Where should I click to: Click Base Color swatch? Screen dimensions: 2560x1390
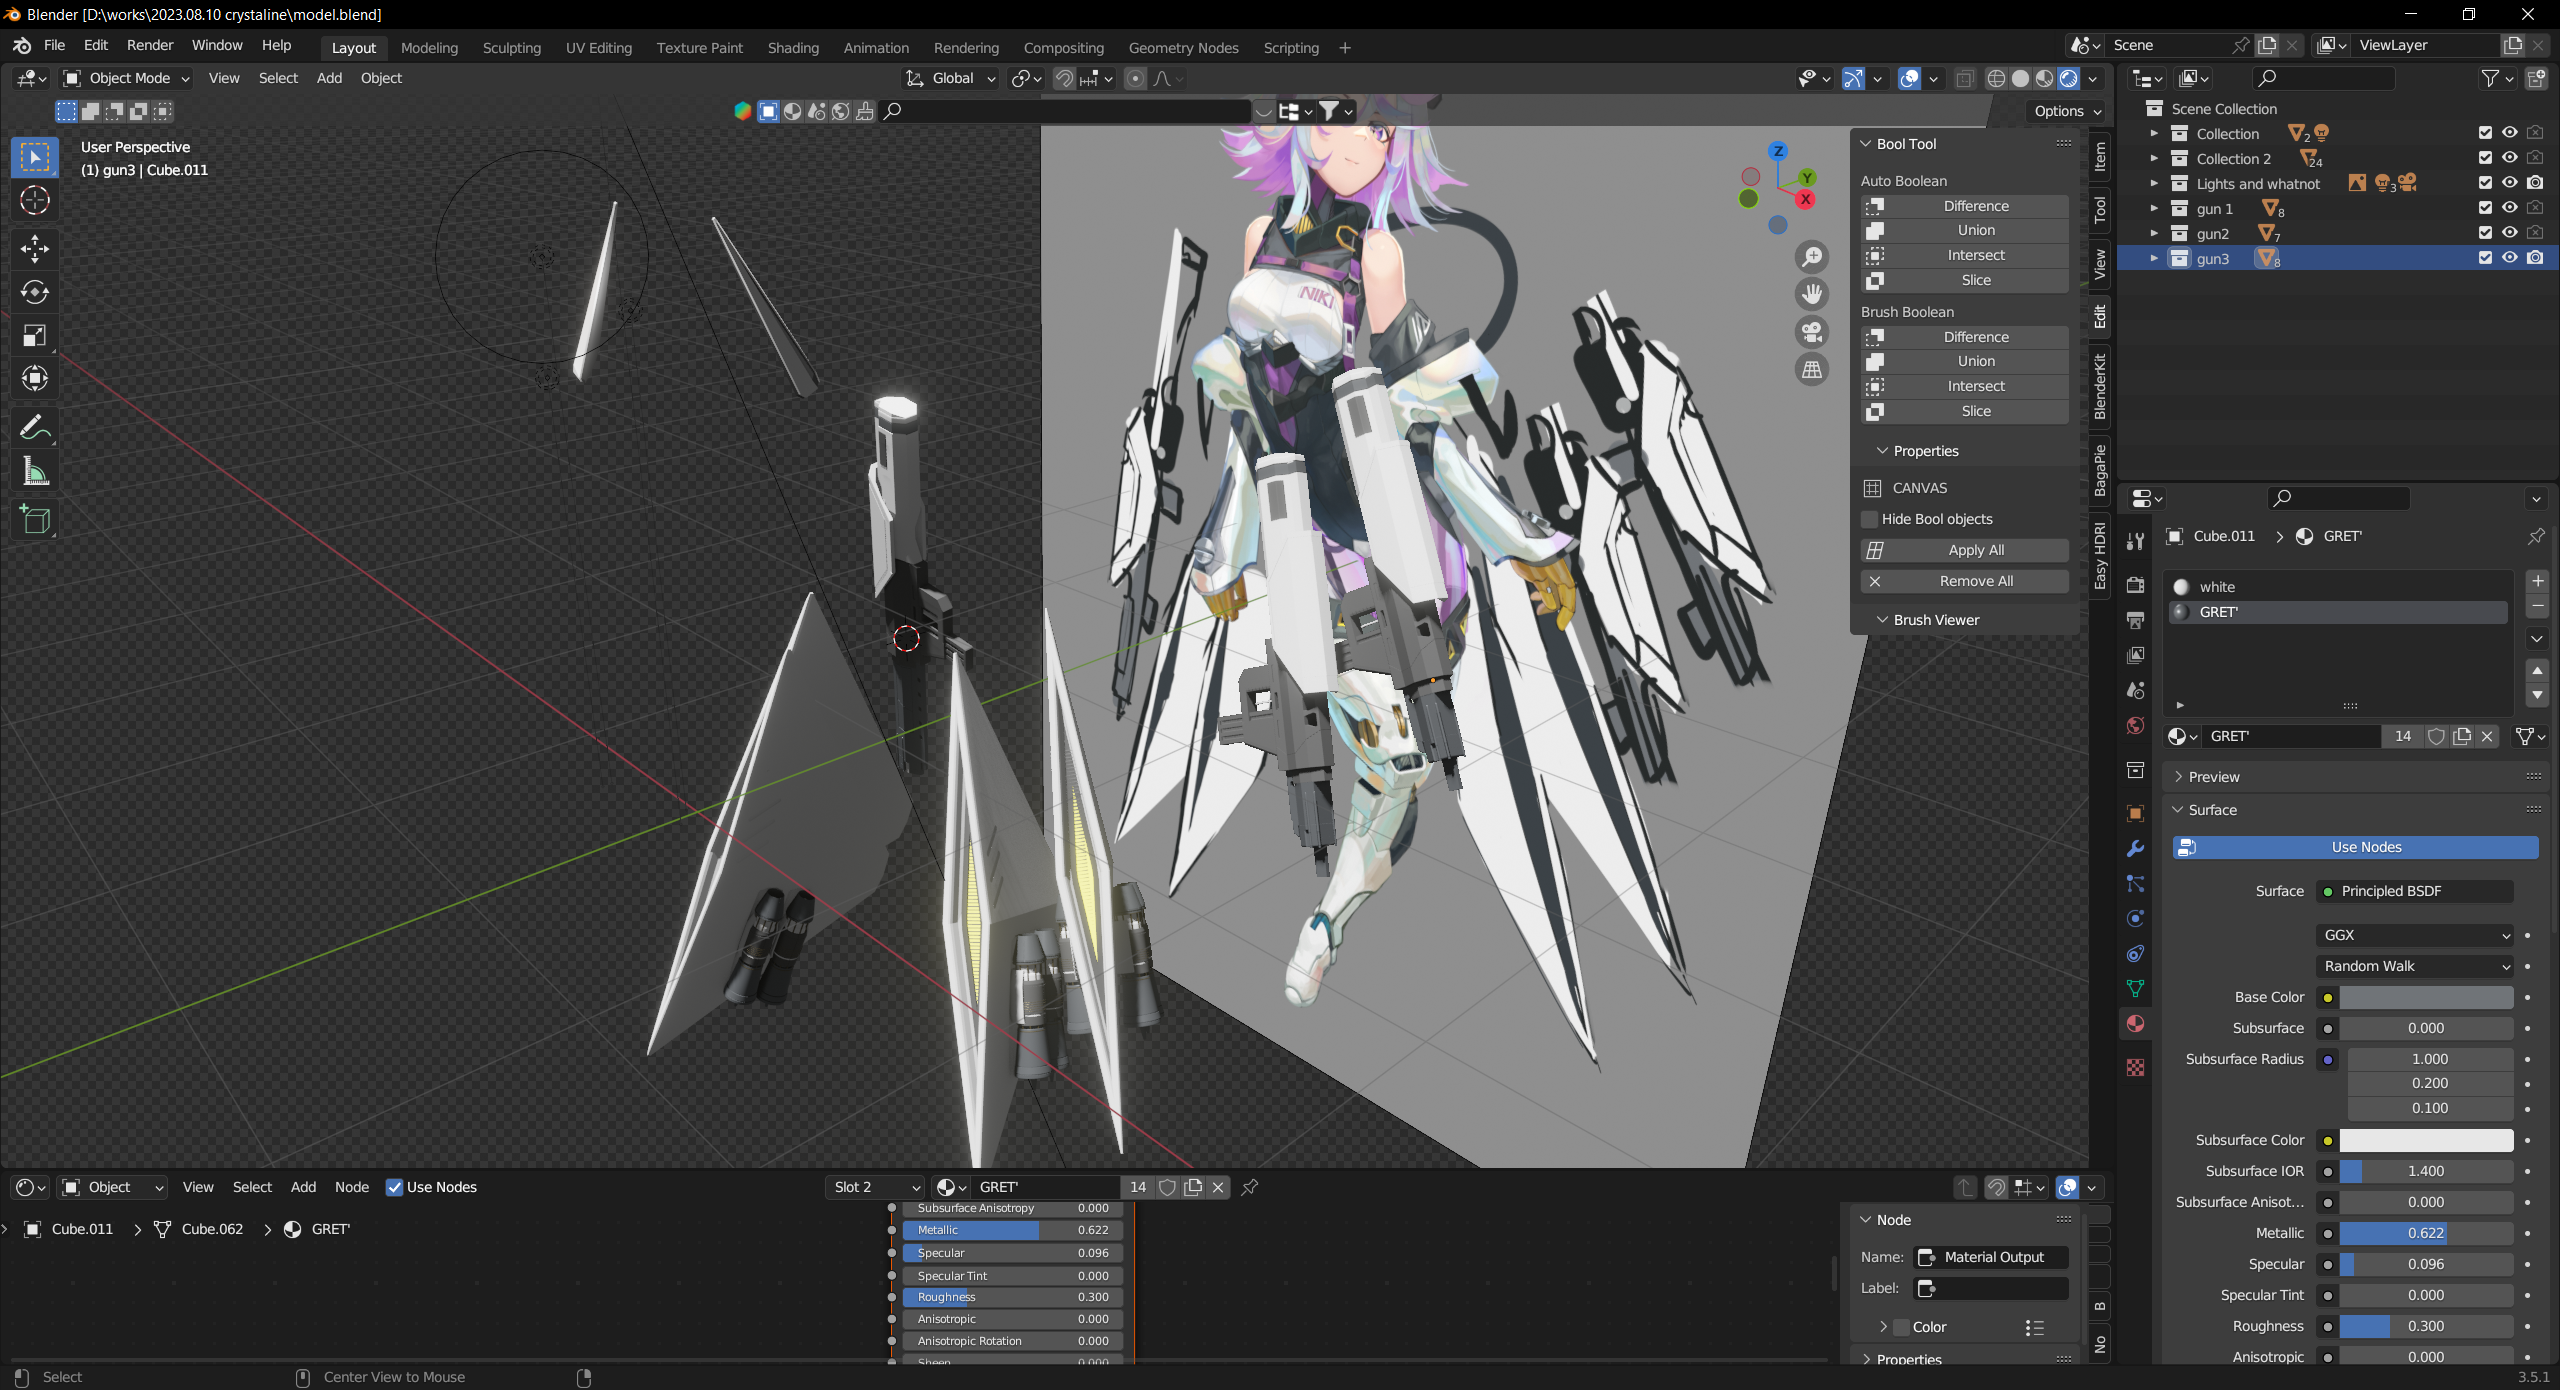click(2426, 997)
